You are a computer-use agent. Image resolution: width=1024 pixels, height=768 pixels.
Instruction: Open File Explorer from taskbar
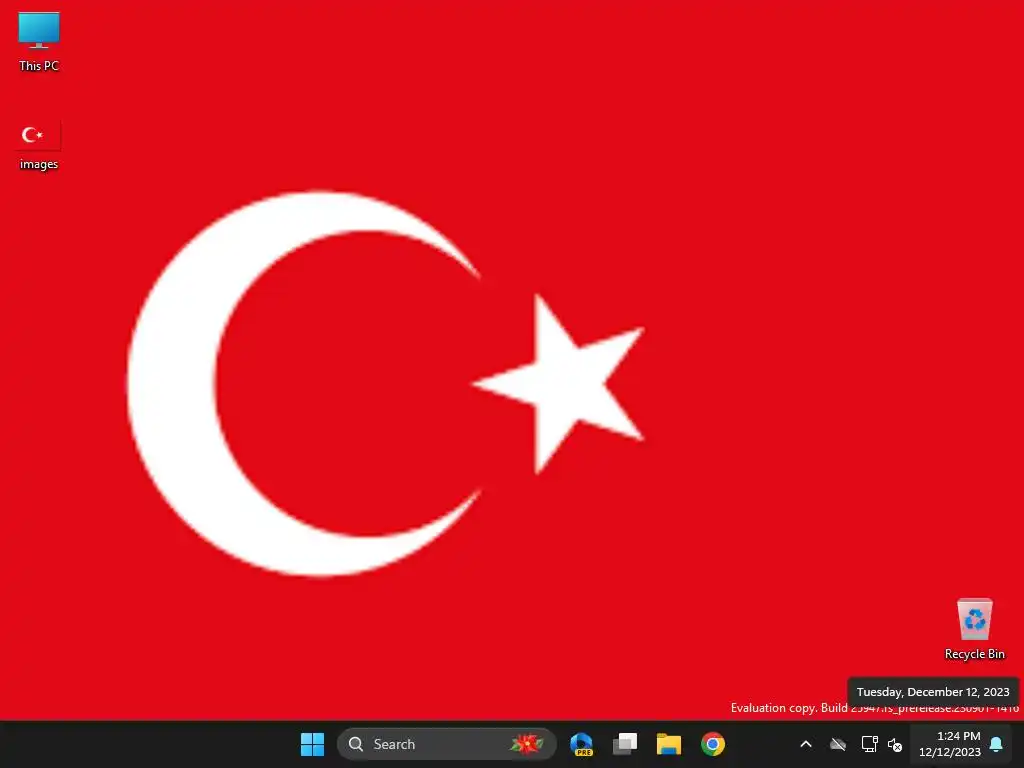[669, 744]
